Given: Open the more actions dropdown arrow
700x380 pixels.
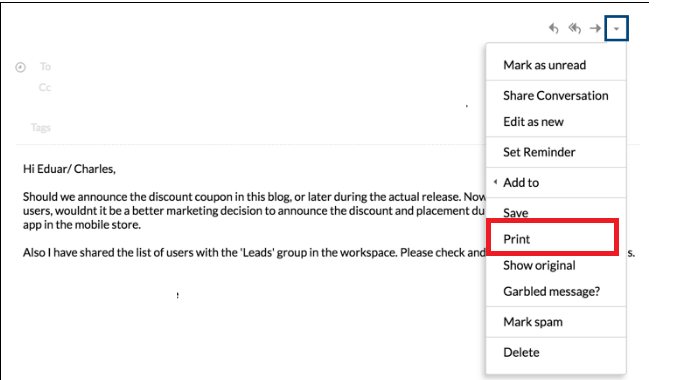Looking at the screenshot, I should [x=616, y=29].
